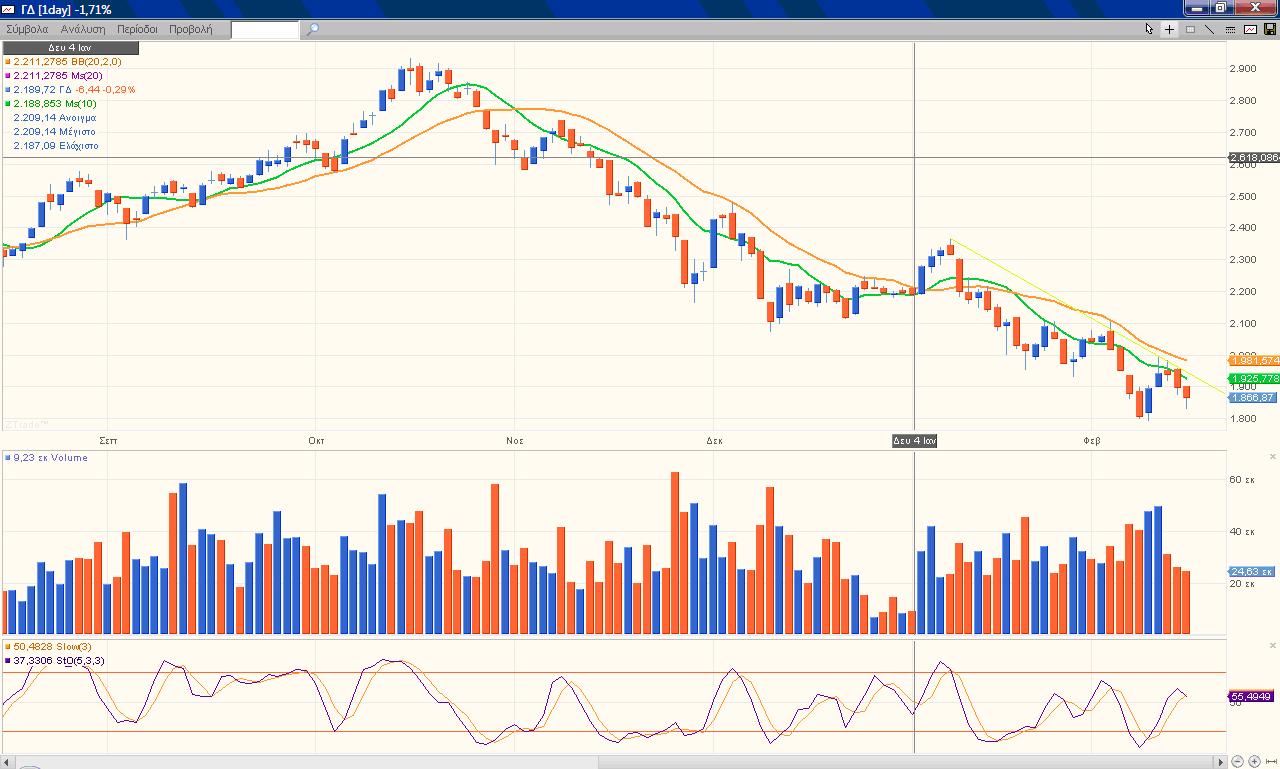1280x769 pixels.
Task: Select the arrow pointer tool
Action: (x=1150, y=29)
